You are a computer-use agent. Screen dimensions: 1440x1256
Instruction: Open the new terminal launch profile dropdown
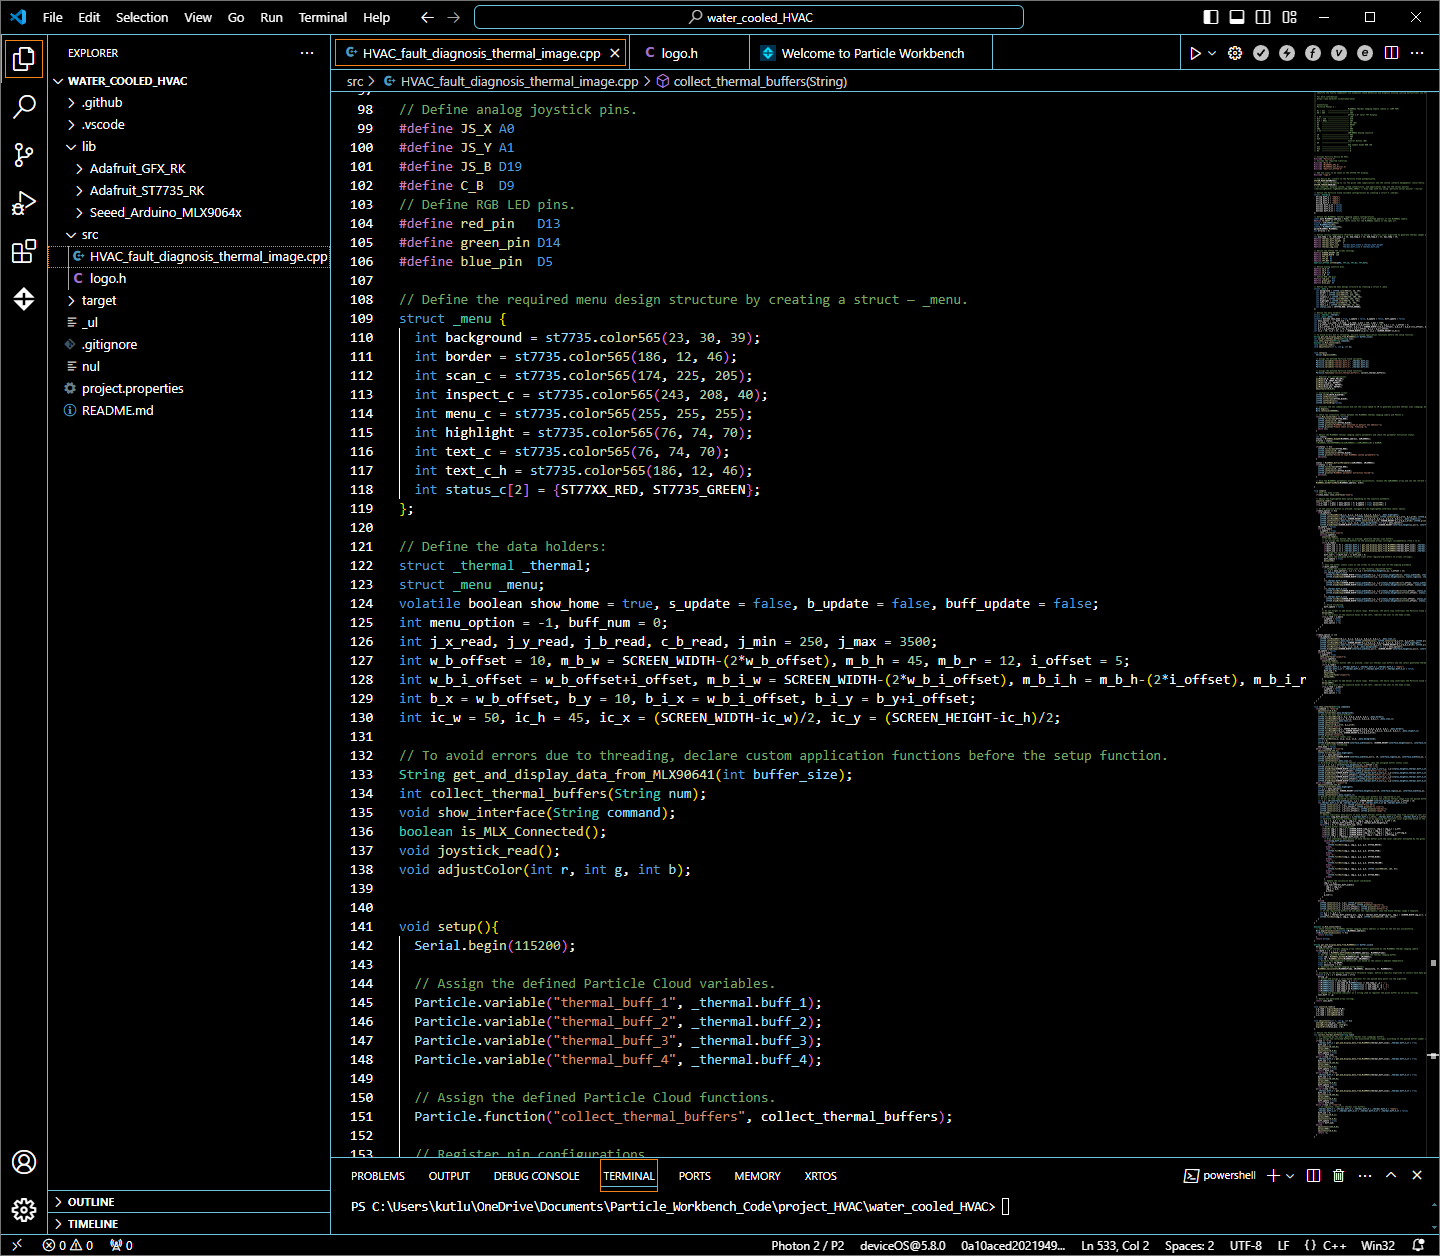pos(1291,1176)
